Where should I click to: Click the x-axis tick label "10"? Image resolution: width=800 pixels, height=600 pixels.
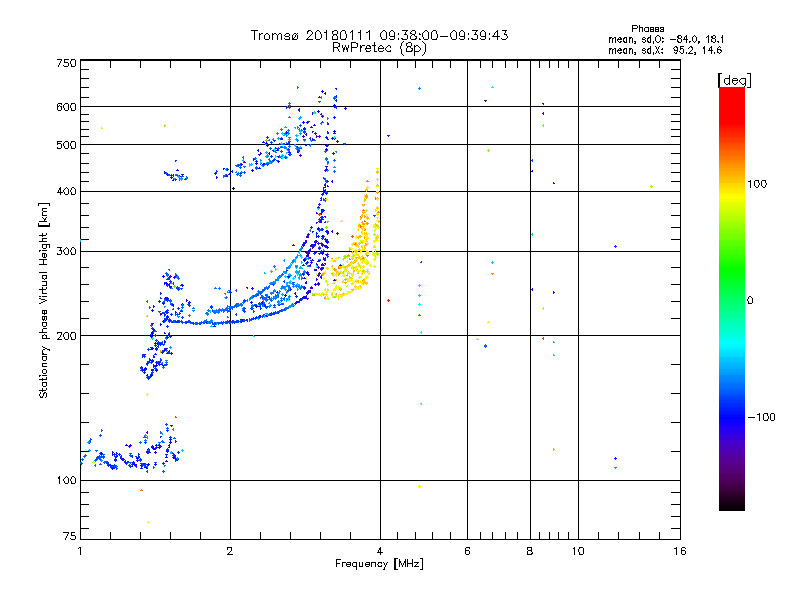pos(578,551)
